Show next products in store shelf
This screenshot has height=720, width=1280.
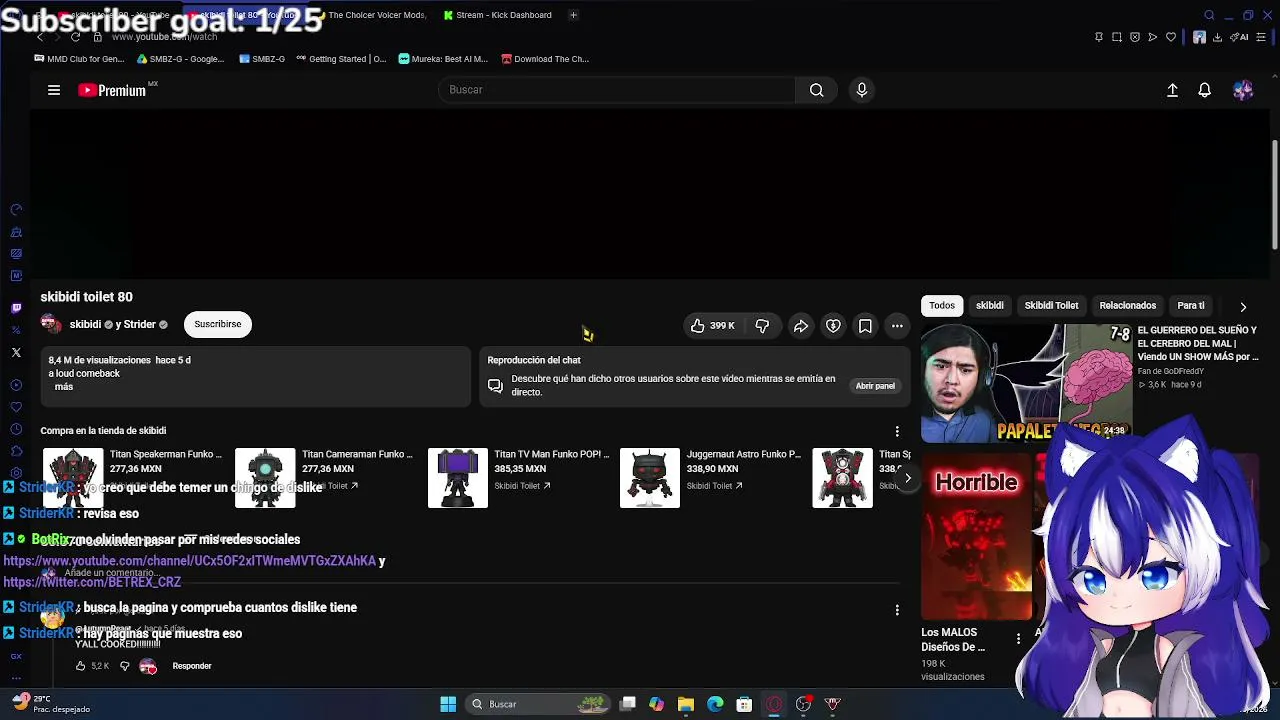coord(907,478)
